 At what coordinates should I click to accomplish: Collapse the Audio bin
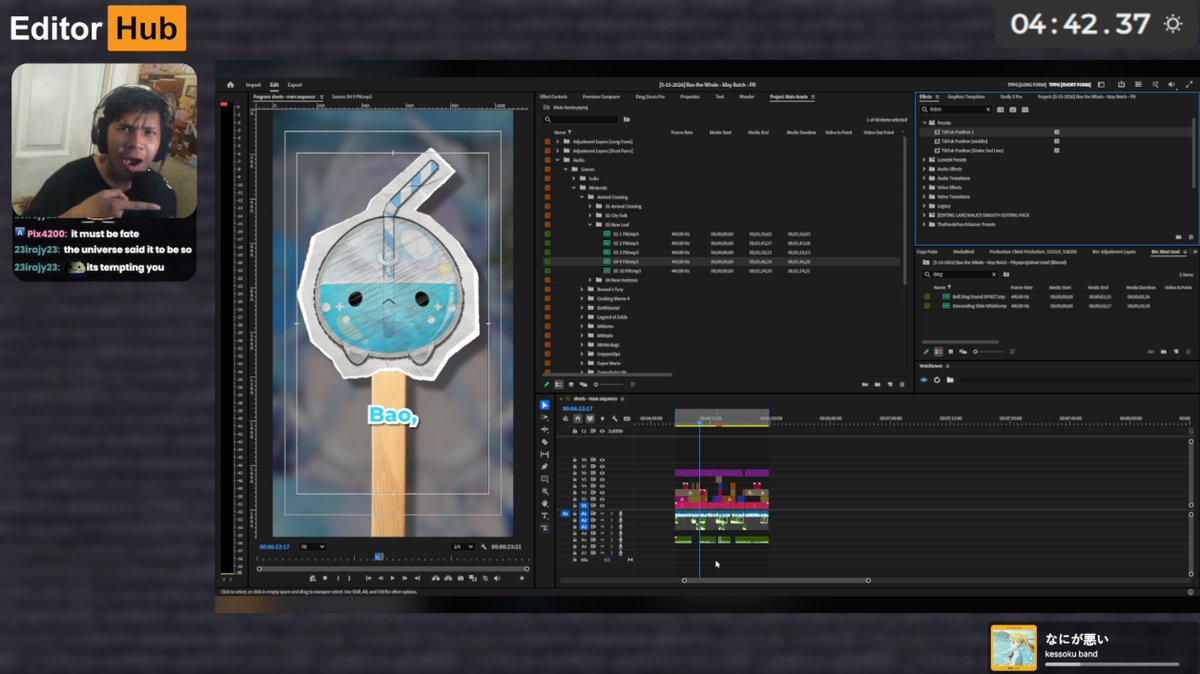(558, 160)
